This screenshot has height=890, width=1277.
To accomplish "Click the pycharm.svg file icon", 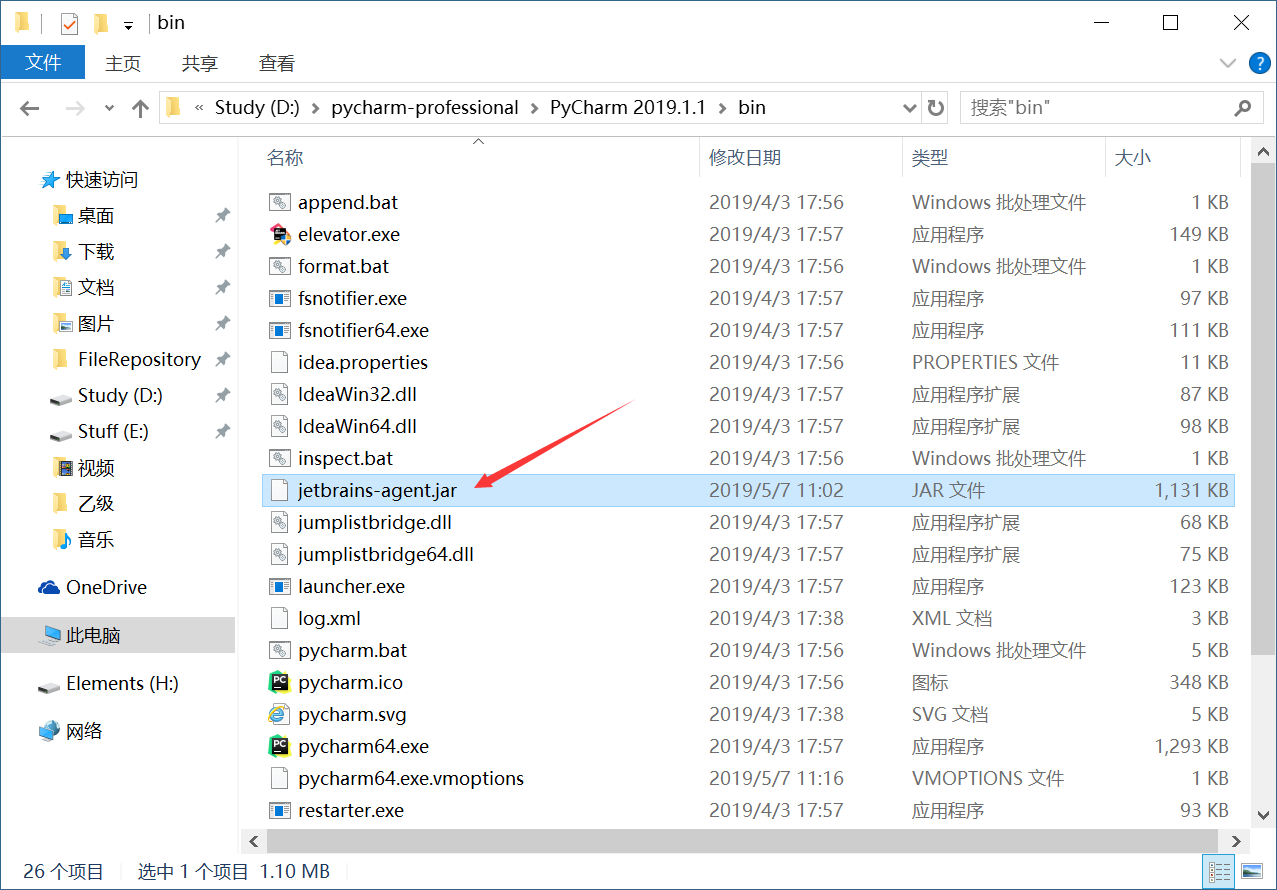I will 279,714.
